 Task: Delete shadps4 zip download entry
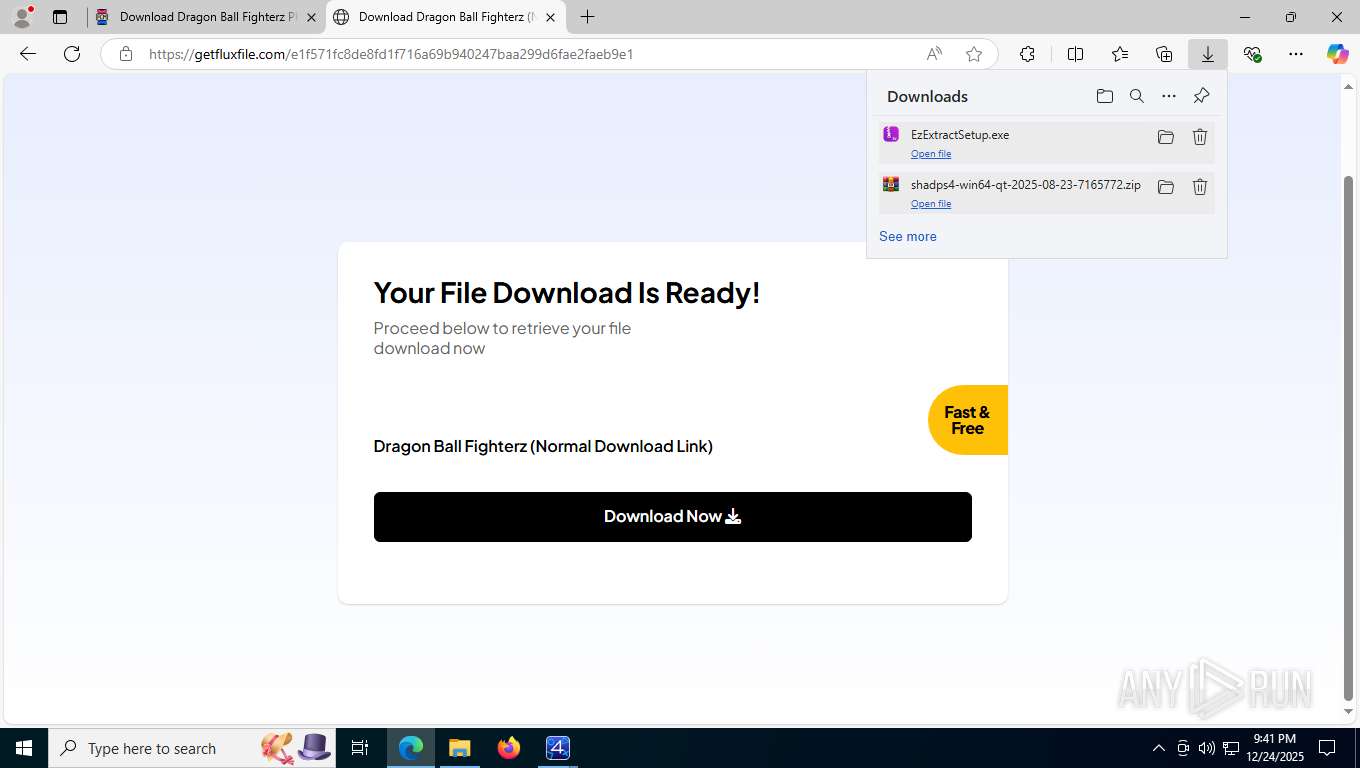tap(1200, 187)
